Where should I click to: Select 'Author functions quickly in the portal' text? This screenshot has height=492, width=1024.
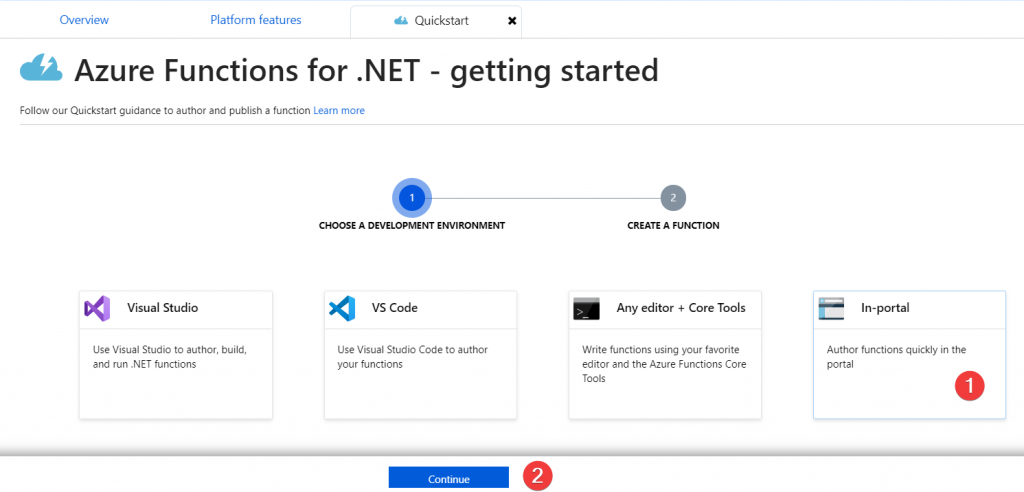[x=897, y=357]
